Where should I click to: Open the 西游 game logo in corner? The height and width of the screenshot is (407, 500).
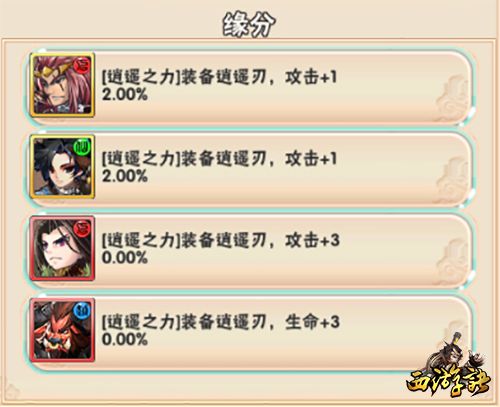tap(449, 382)
